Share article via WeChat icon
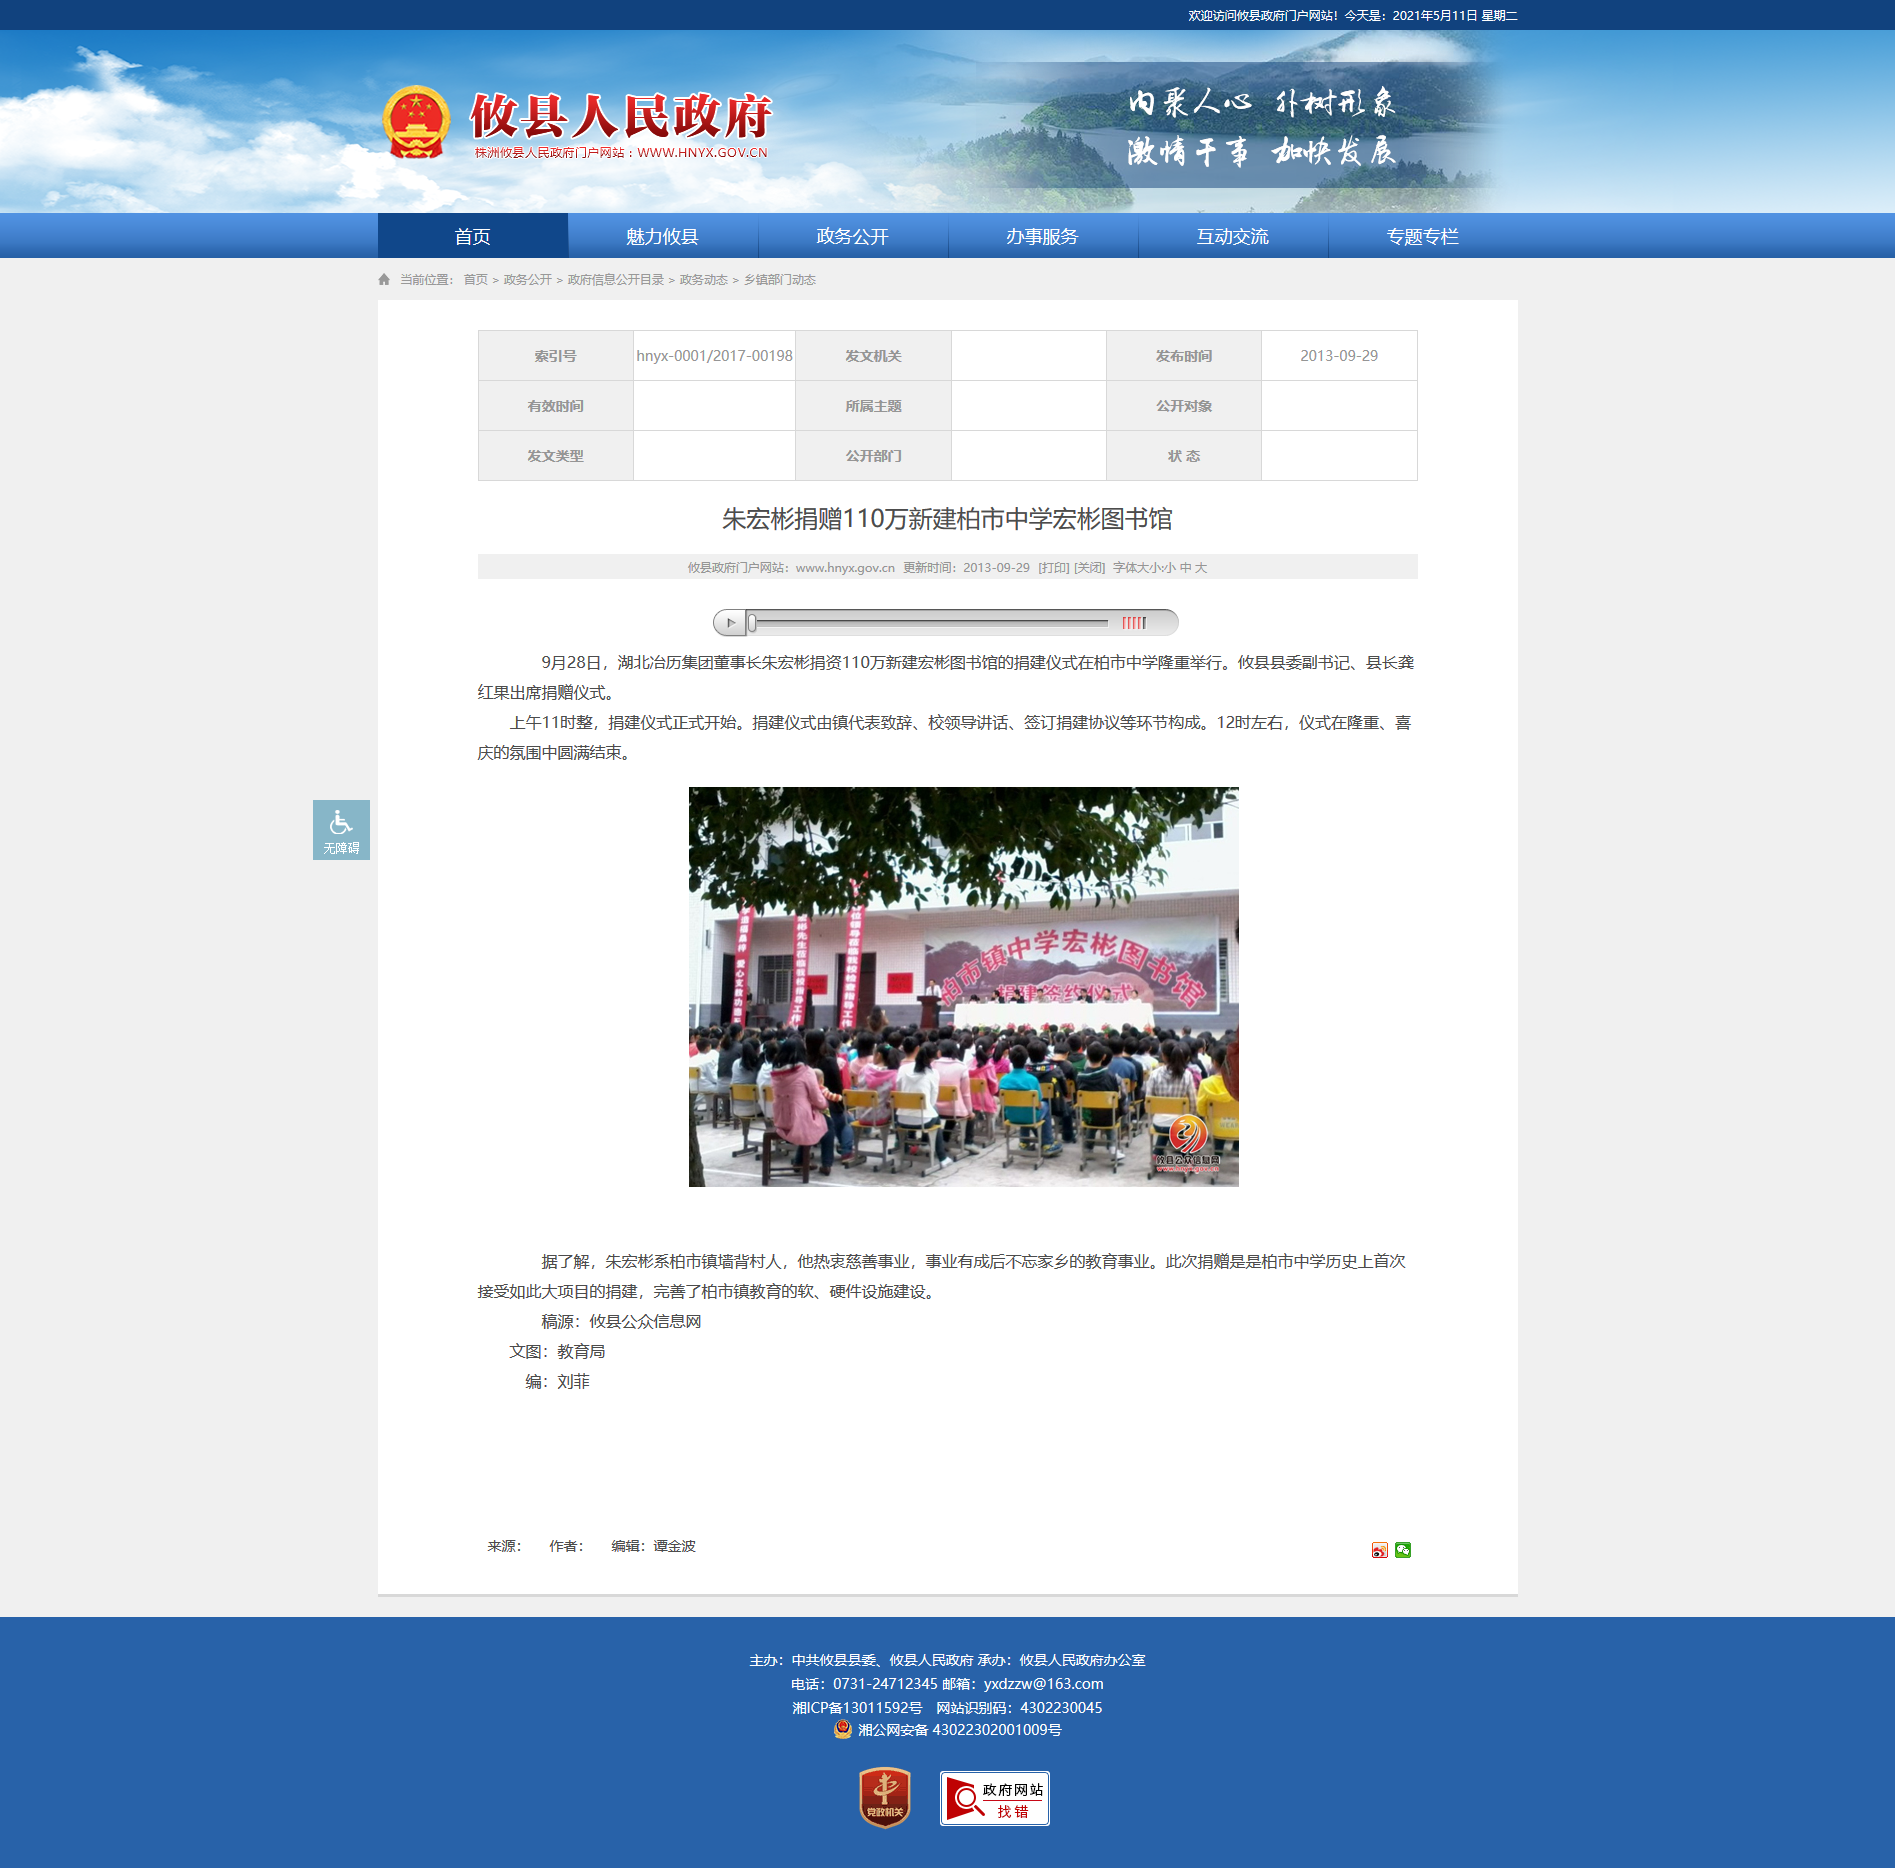The height and width of the screenshot is (1868, 1895). (1403, 1550)
